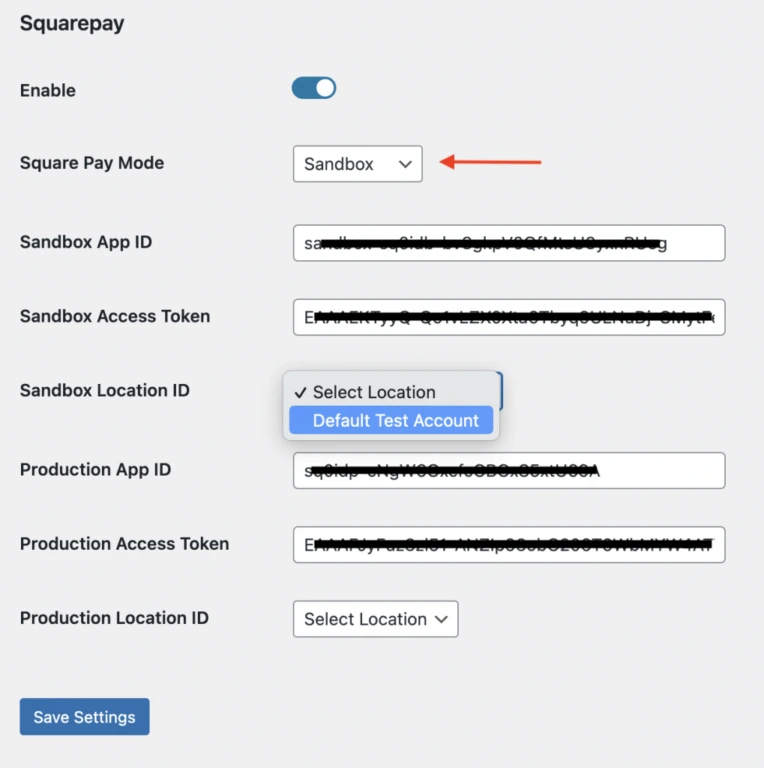Click the Sandbox Location ID label
This screenshot has width=764, height=768.
105,390
